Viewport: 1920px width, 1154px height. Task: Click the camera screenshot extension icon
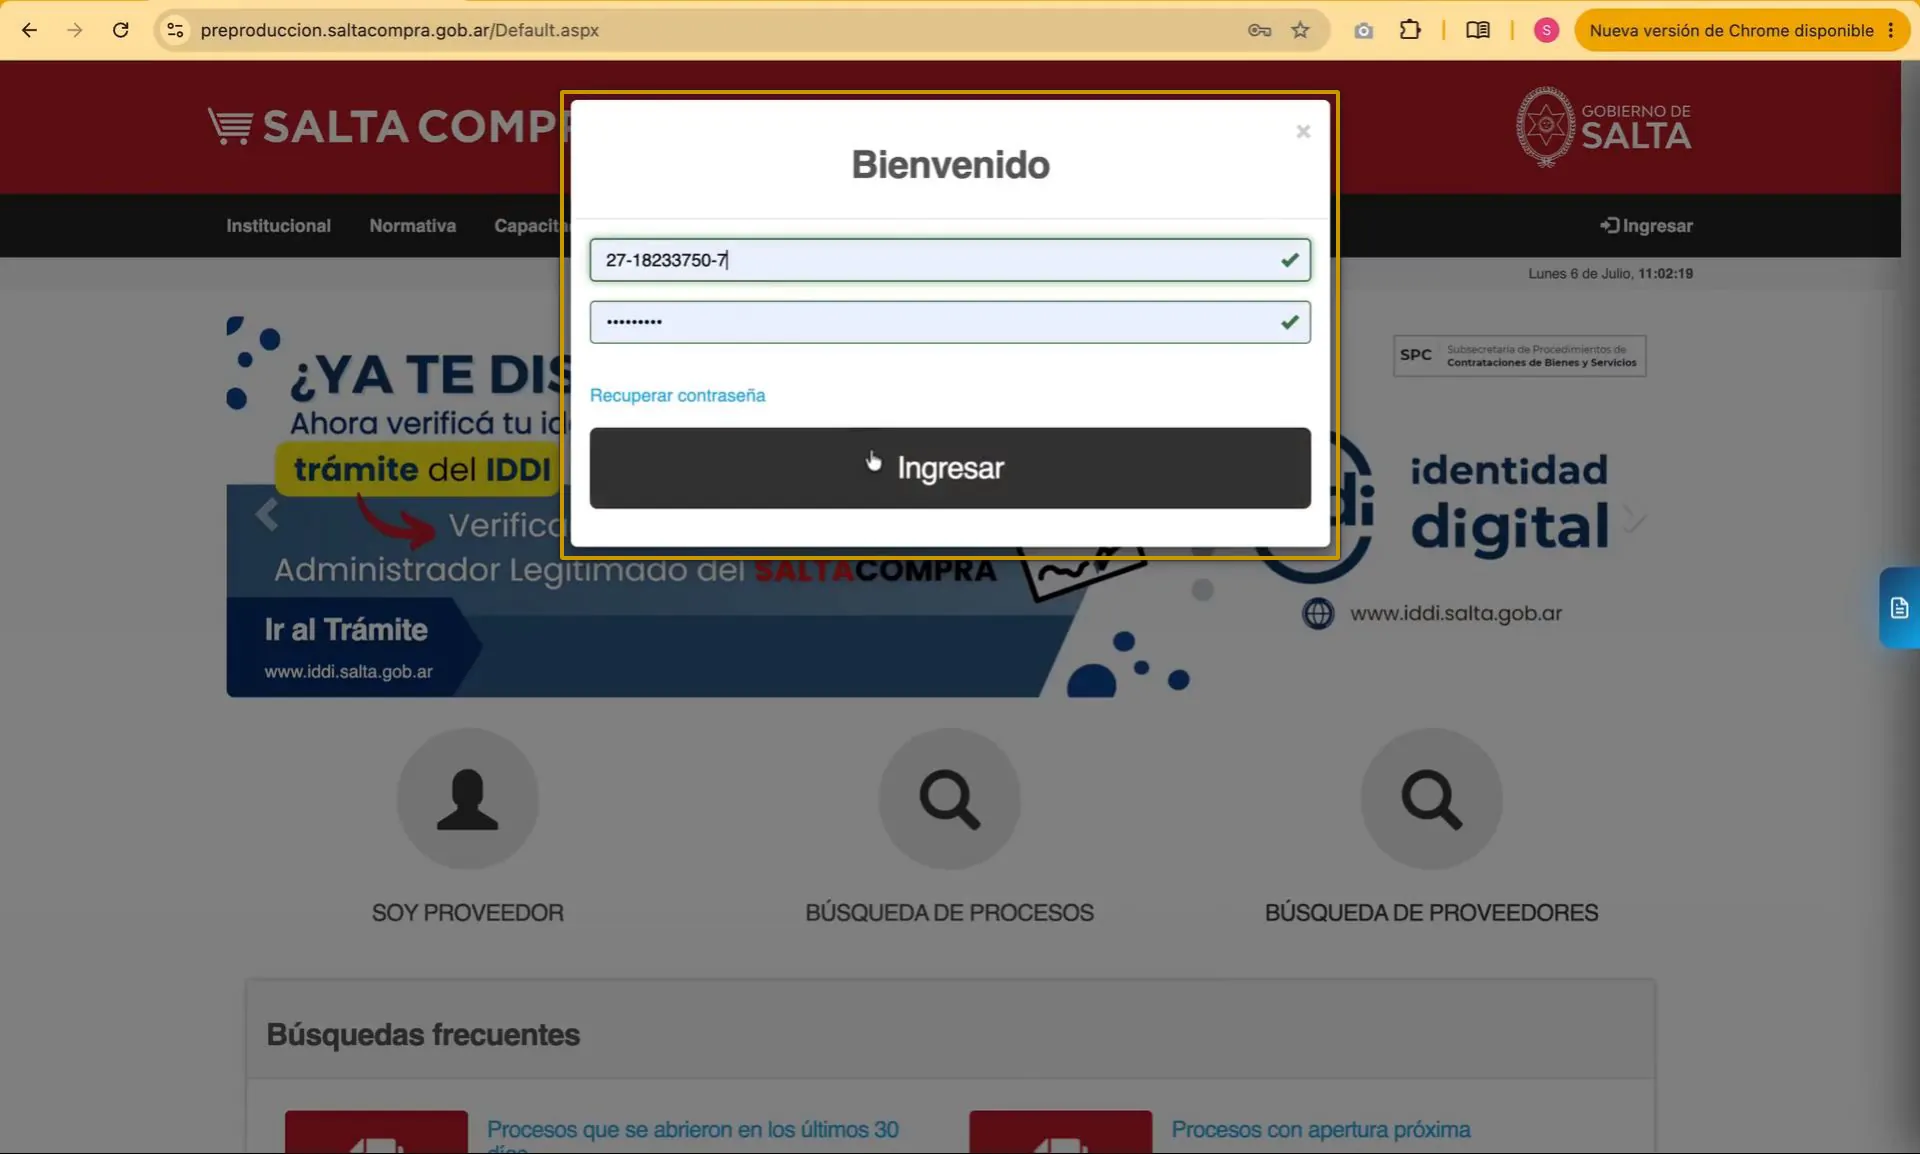point(1363,31)
